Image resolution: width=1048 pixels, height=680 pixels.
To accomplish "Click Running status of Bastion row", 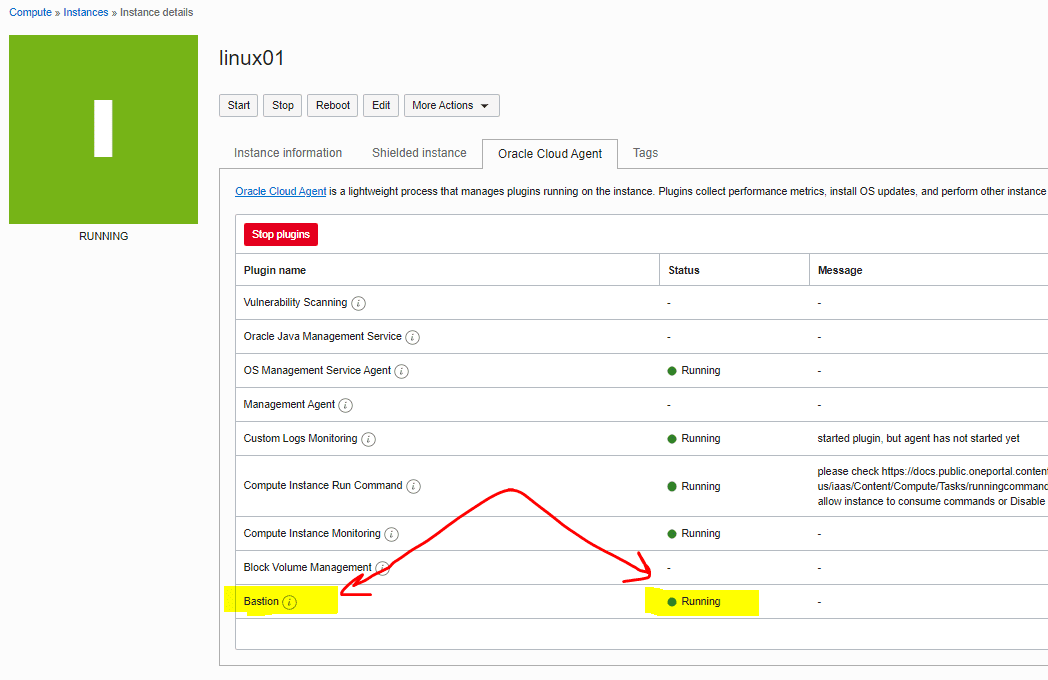I will pos(694,601).
